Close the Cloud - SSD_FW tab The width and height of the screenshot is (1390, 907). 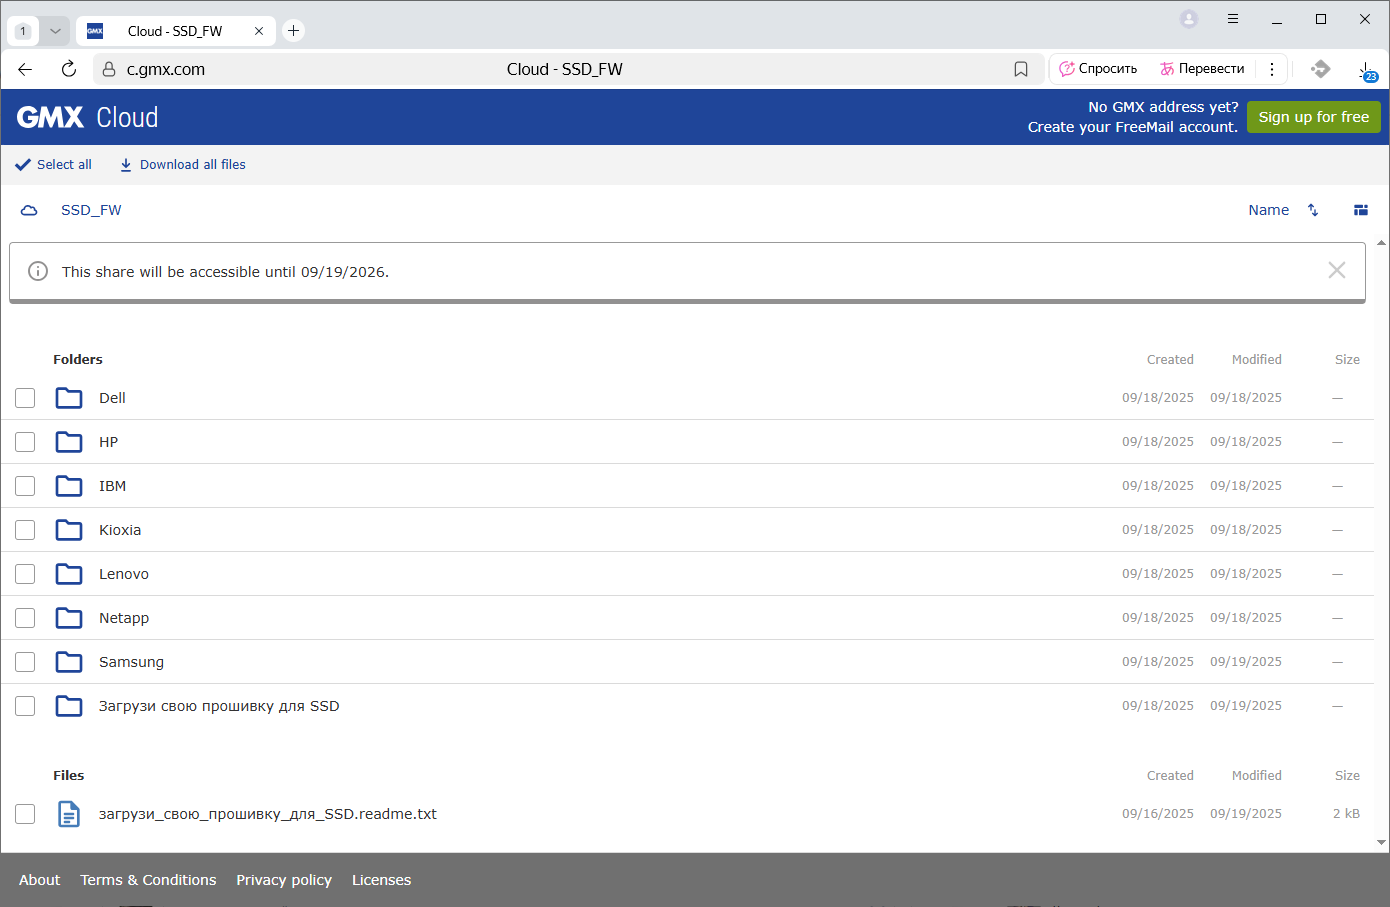click(259, 31)
